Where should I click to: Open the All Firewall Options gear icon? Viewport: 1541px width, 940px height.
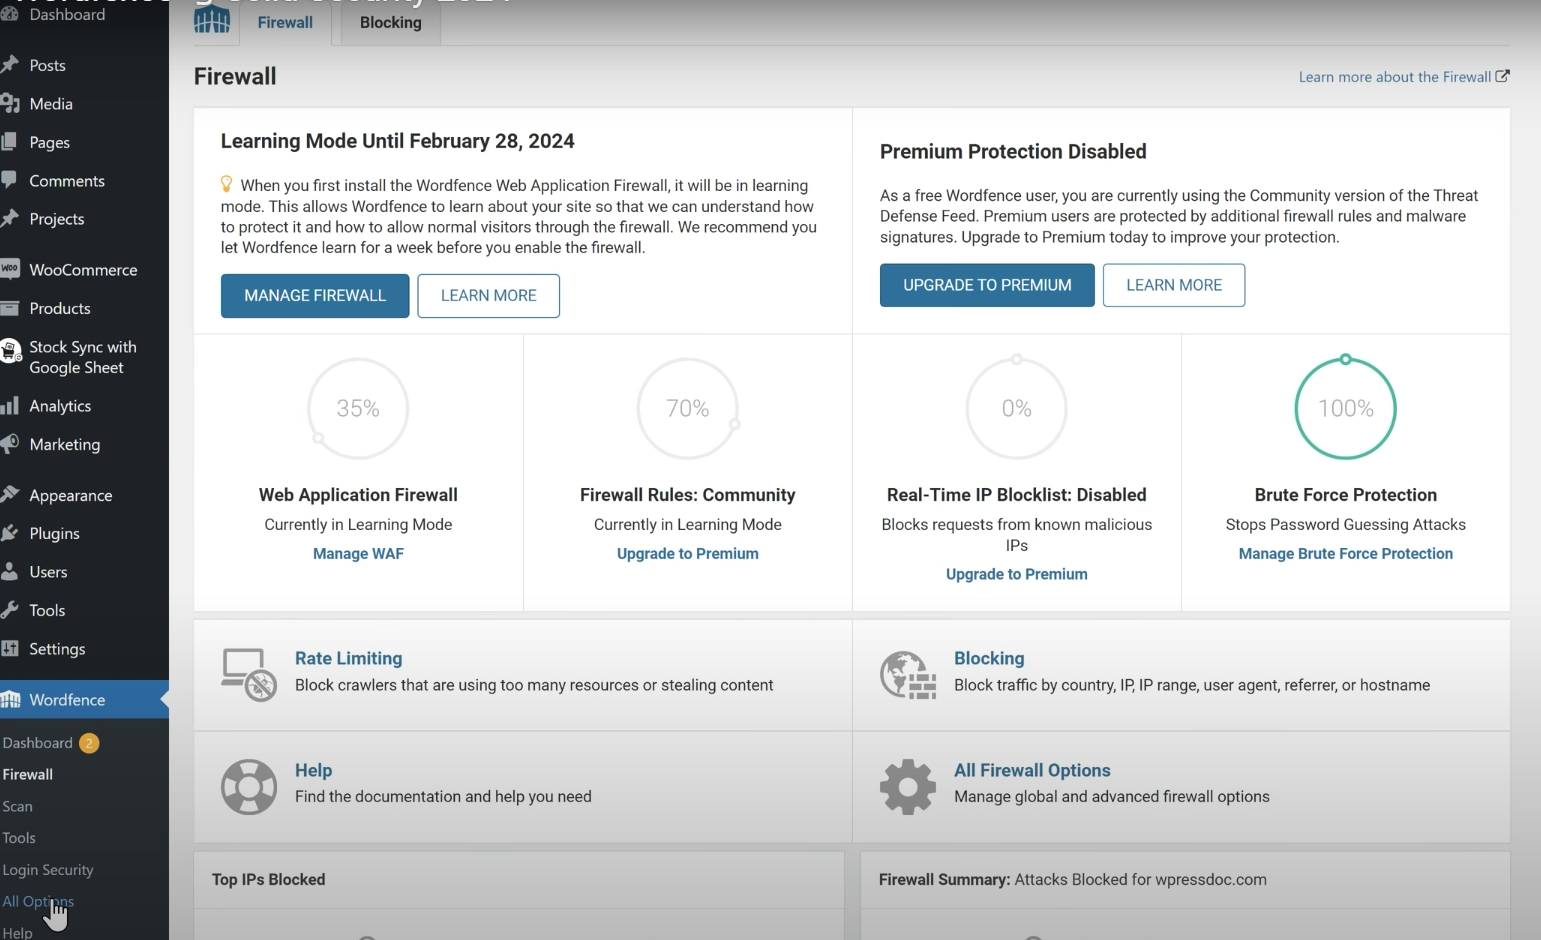pos(907,786)
